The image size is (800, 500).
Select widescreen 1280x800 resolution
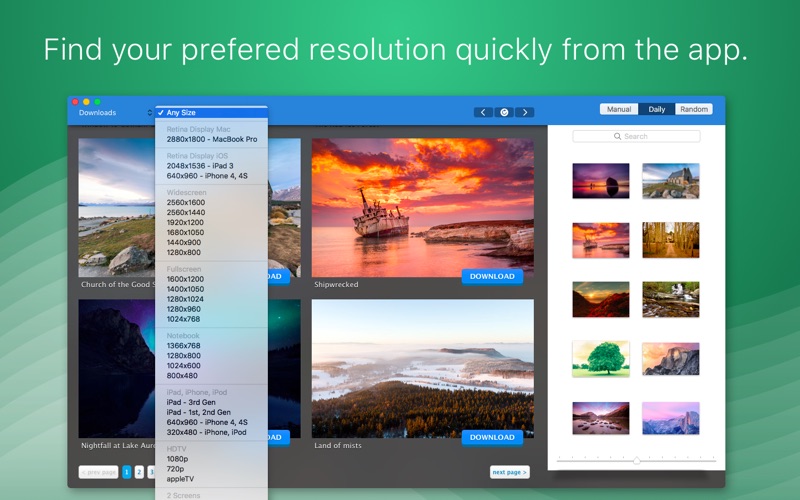tap(211, 253)
